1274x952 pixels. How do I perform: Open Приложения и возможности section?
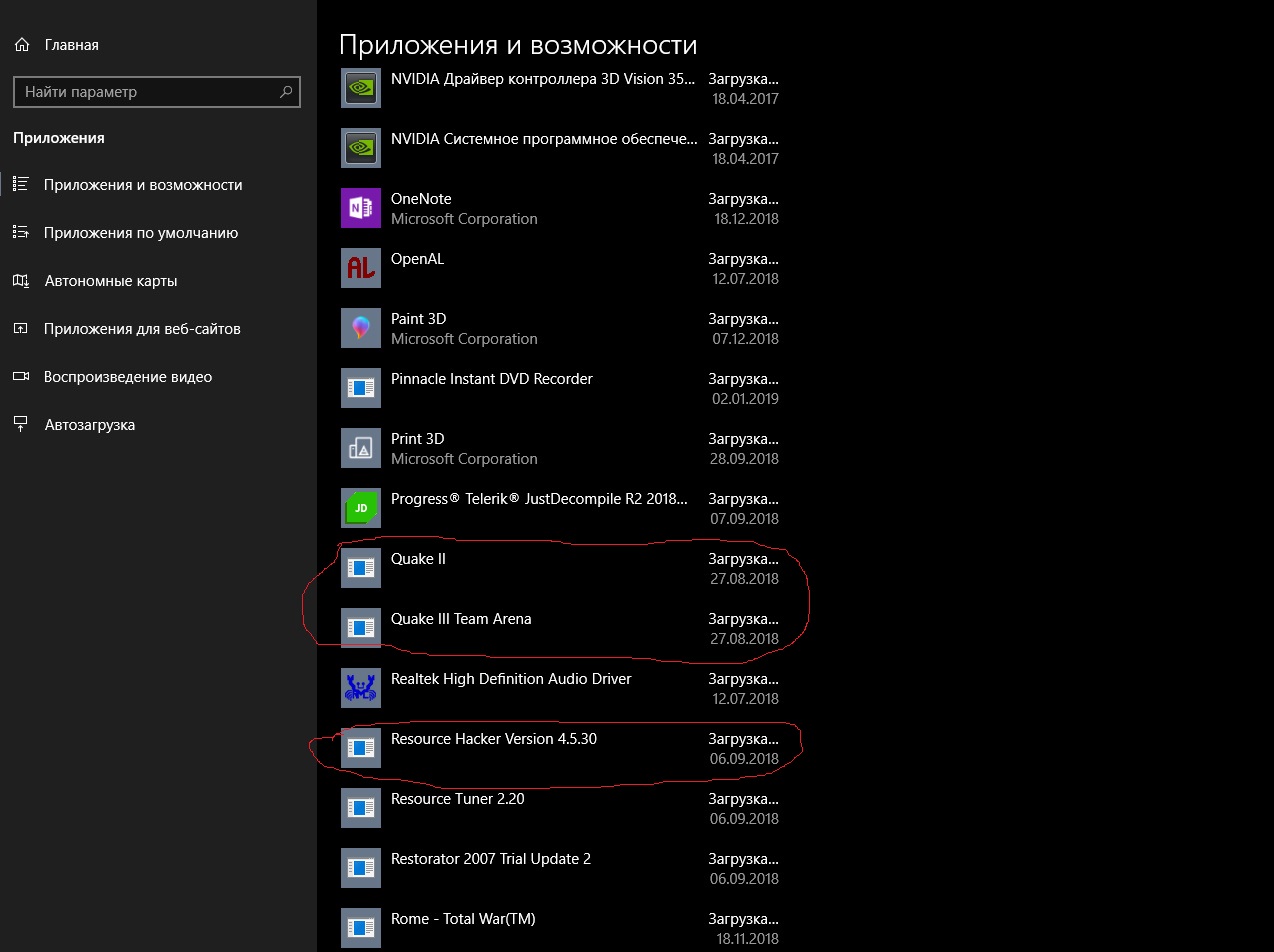[x=143, y=185]
